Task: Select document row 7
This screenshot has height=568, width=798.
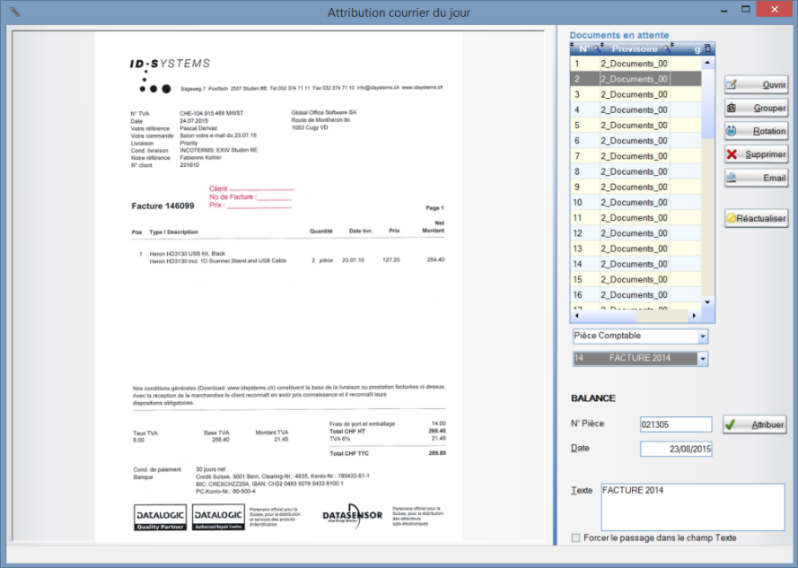Action: pyautogui.click(x=636, y=156)
